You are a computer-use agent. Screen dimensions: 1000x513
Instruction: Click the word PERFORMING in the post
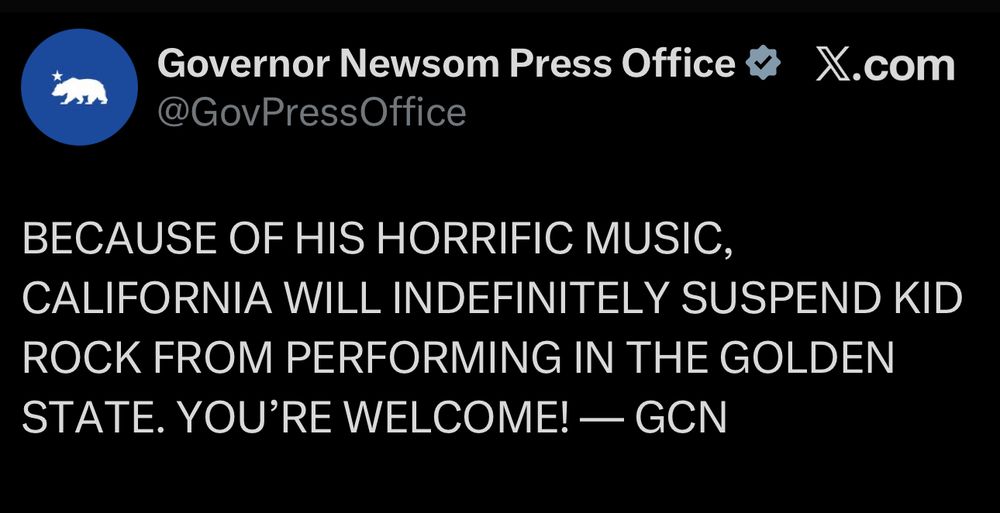421,359
